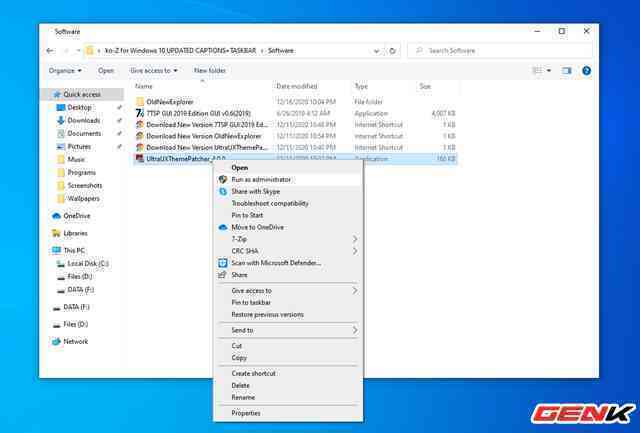Click the This PC monitor icon
The height and width of the screenshot is (433, 640).
(56, 250)
